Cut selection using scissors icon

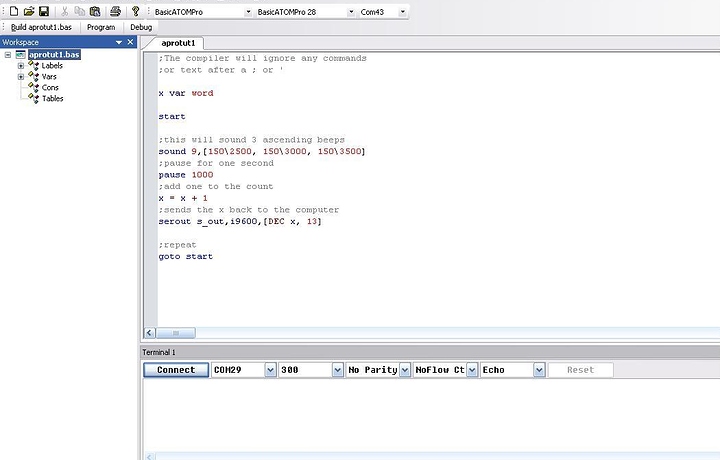tap(64, 11)
